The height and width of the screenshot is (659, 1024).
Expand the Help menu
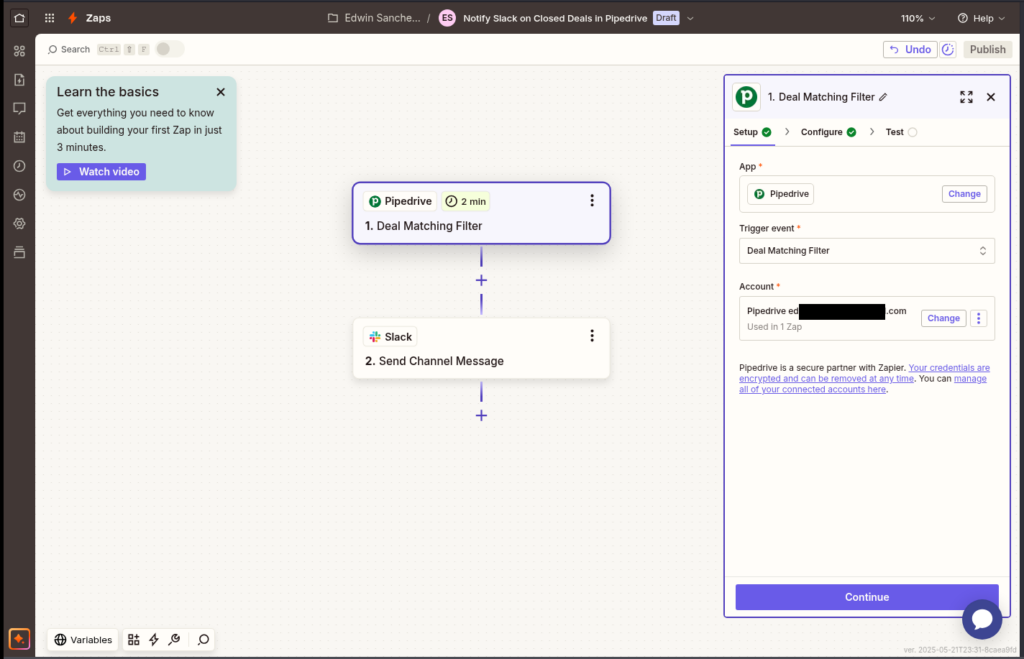pyautogui.click(x=982, y=18)
